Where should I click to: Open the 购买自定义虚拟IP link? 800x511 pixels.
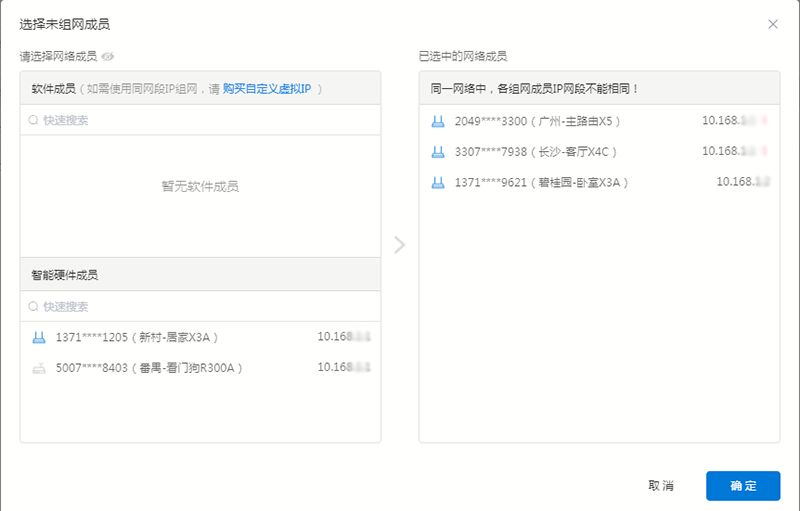point(267,89)
